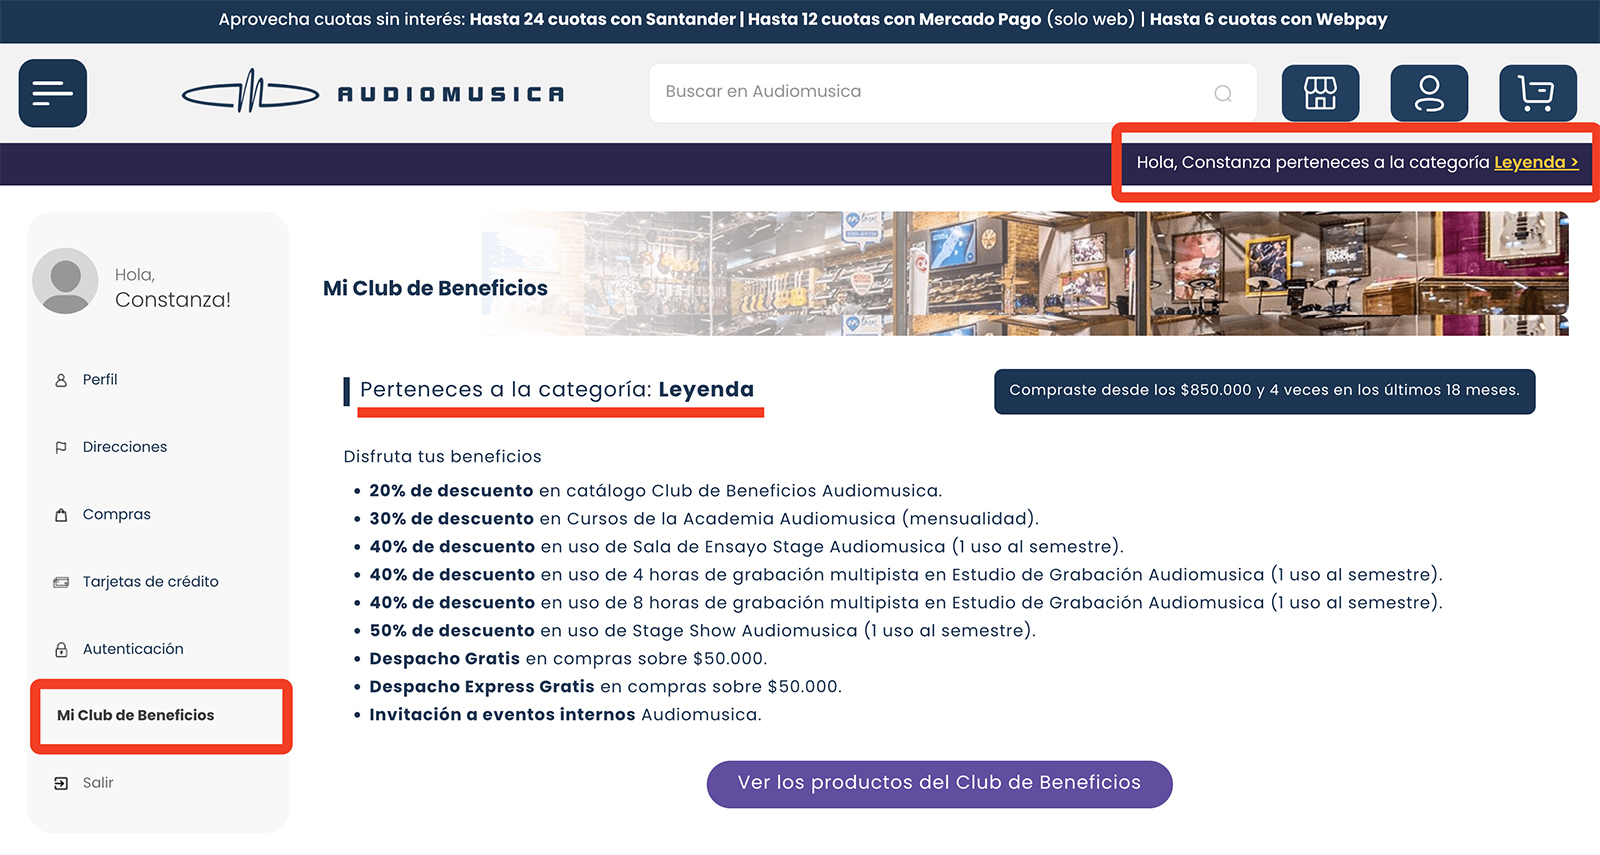This screenshot has width=1600, height=855.
Task: Click the Salir exit icon
Action: tap(61, 783)
